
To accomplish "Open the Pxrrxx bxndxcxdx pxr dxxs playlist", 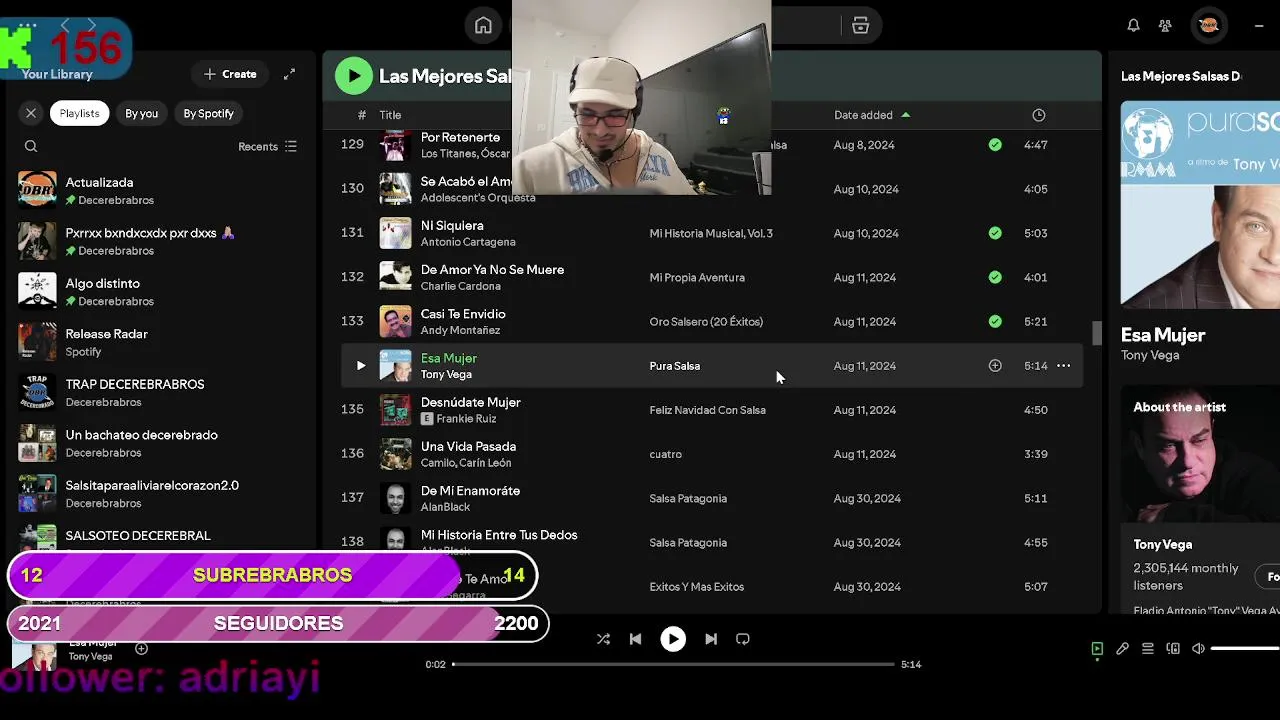I will (x=160, y=241).
